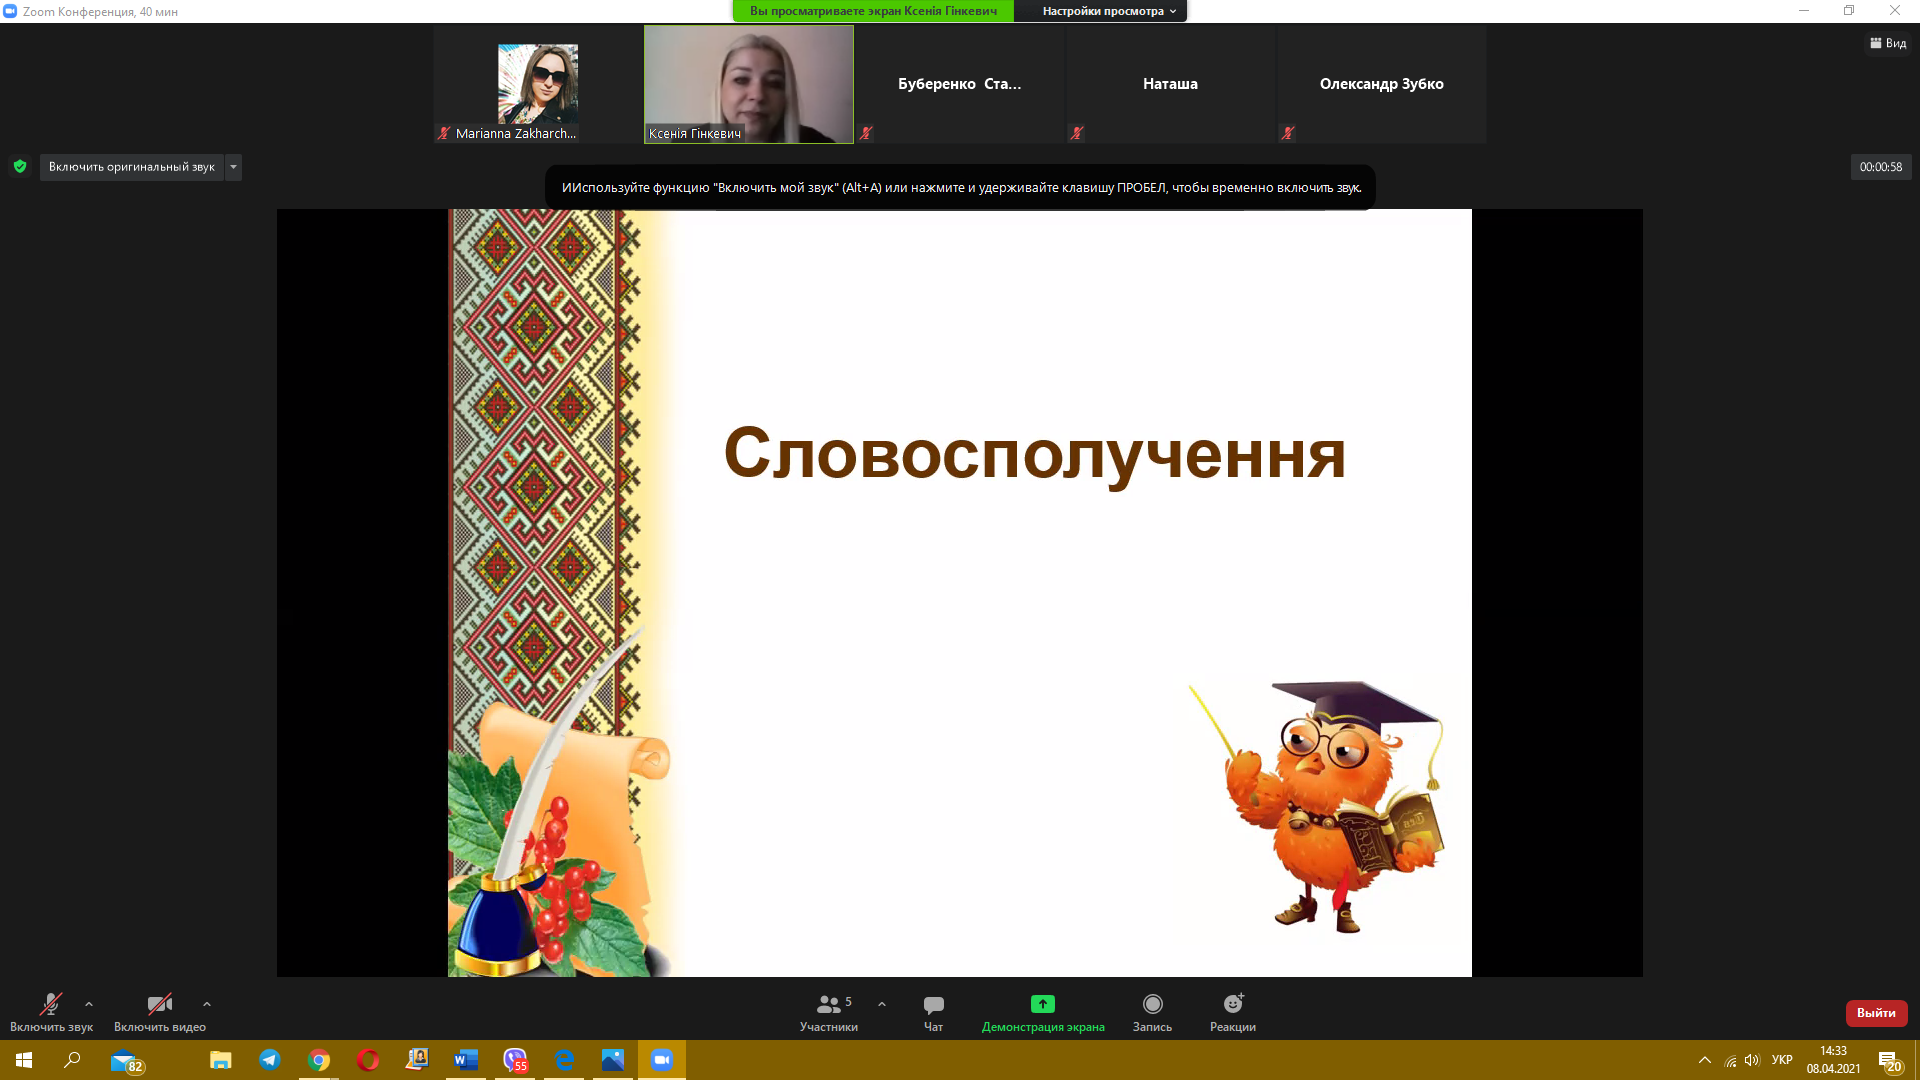
Task: Expand participants options arrow
Action: [x=882, y=1004]
